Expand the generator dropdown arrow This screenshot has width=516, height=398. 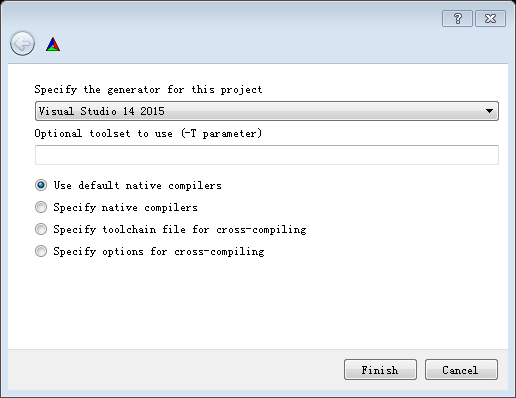coord(489,111)
